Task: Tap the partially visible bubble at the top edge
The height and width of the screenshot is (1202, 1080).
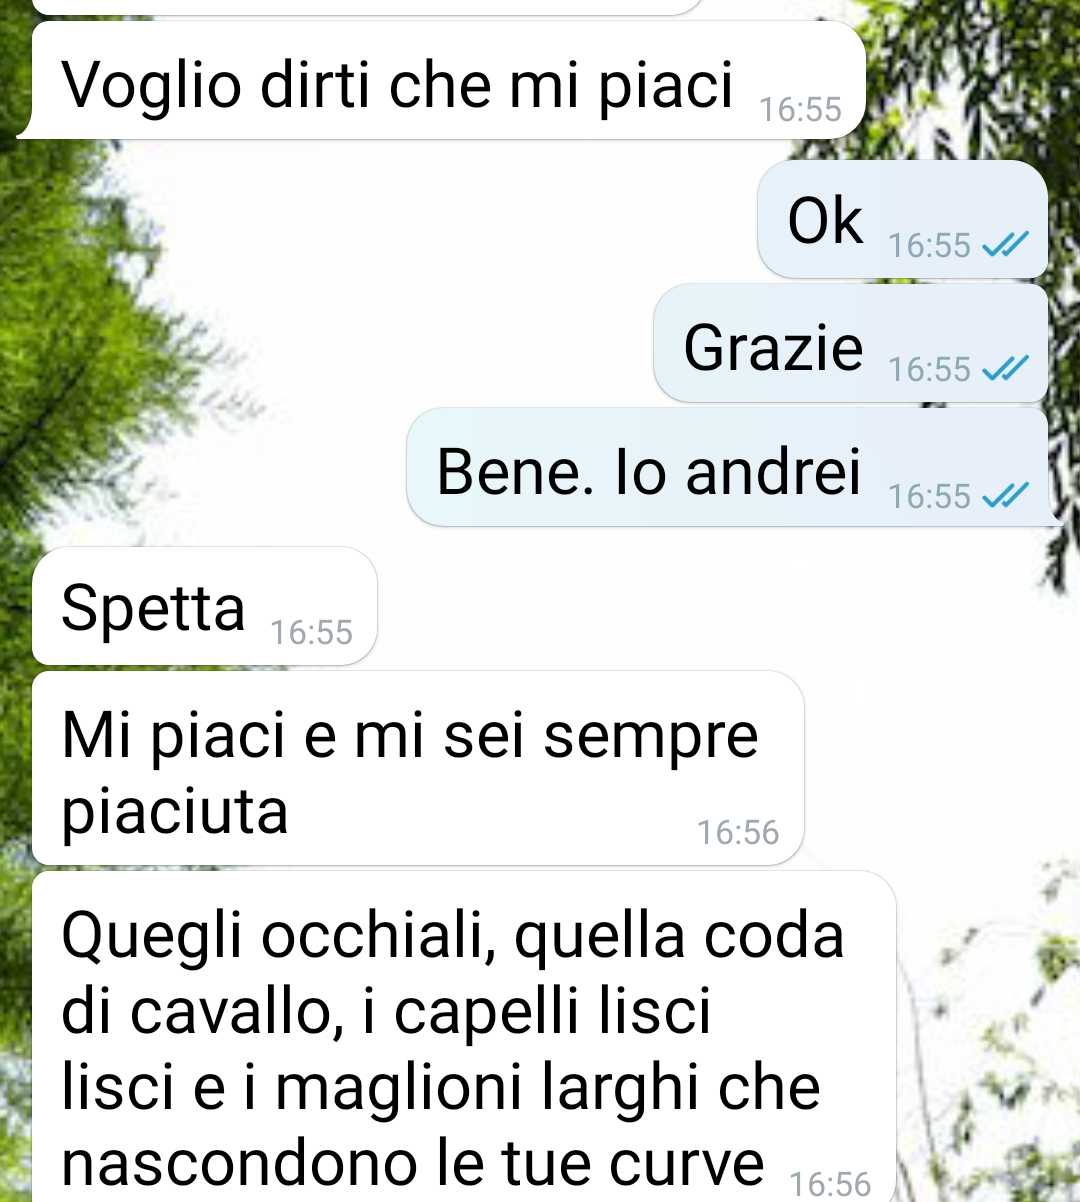Action: point(368,7)
